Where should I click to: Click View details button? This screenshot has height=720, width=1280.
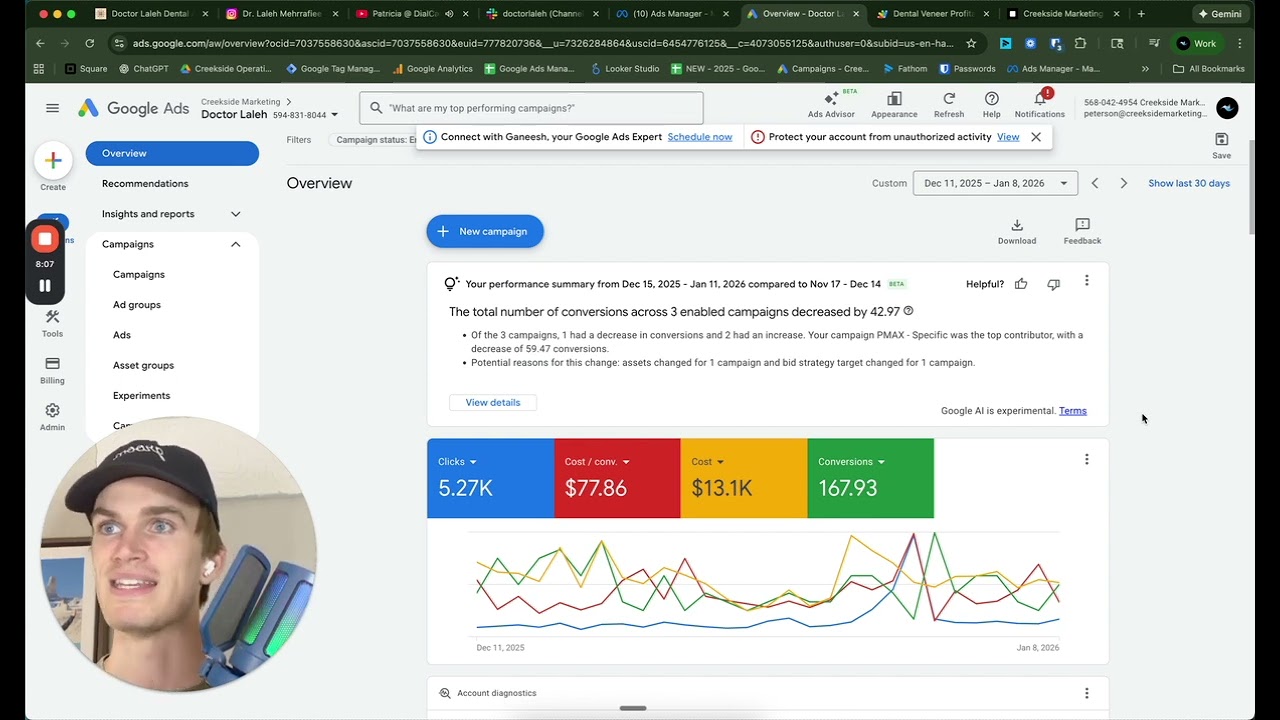coord(493,402)
